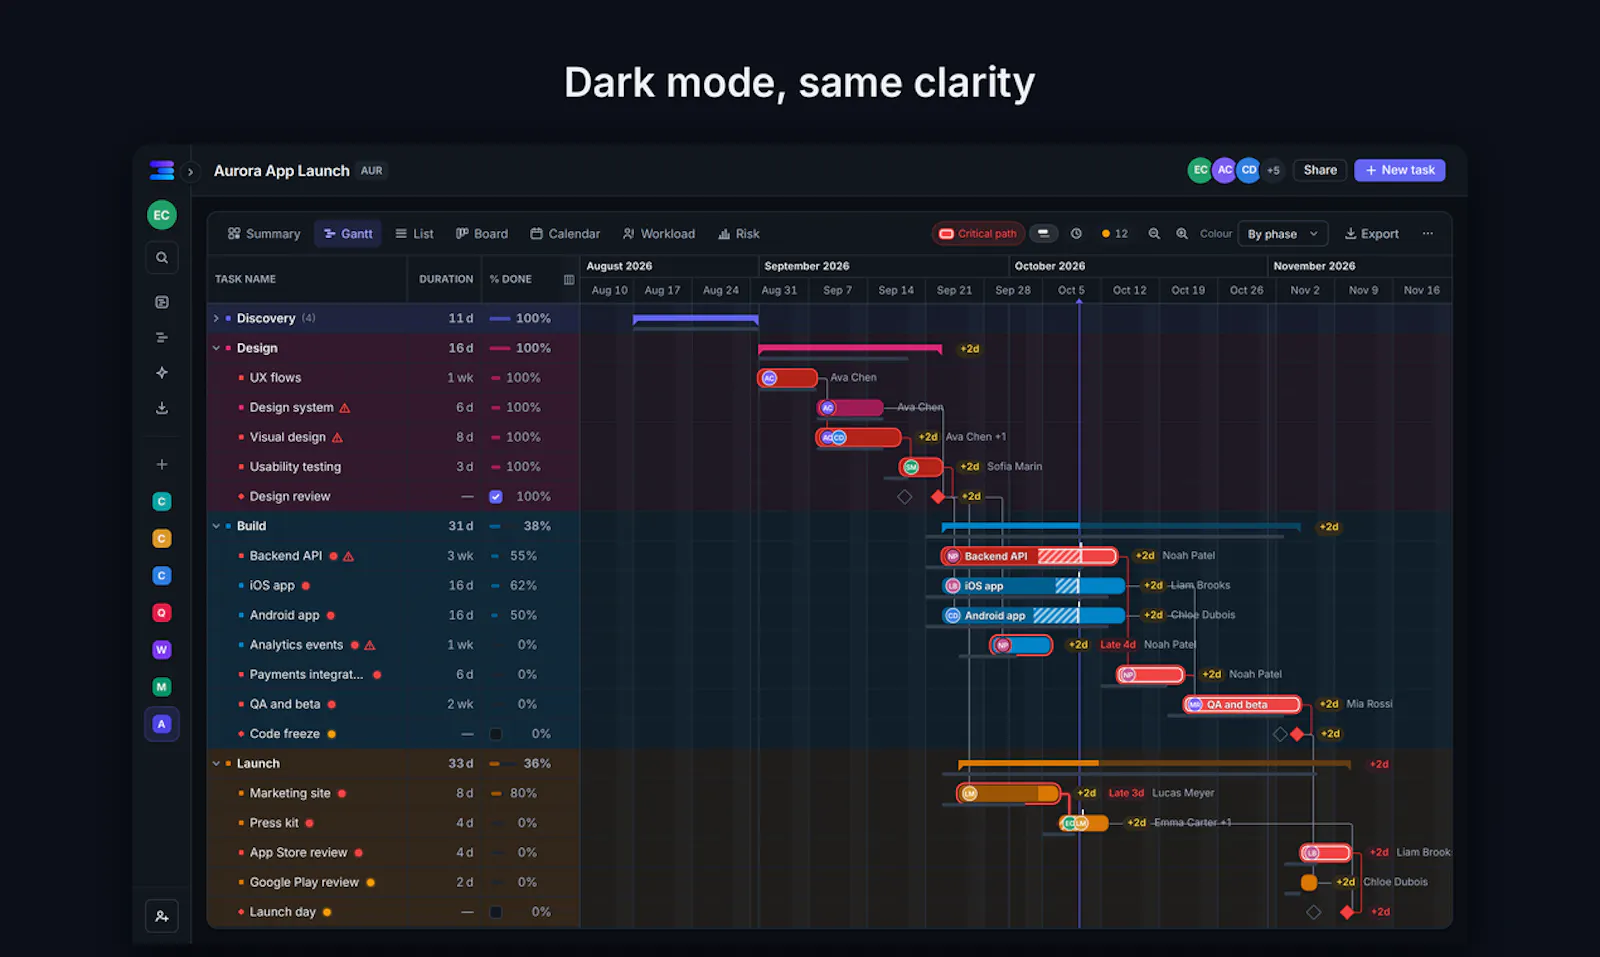Collapse the Build phase group
Image resolution: width=1600 pixels, height=957 pixels.
216,526
